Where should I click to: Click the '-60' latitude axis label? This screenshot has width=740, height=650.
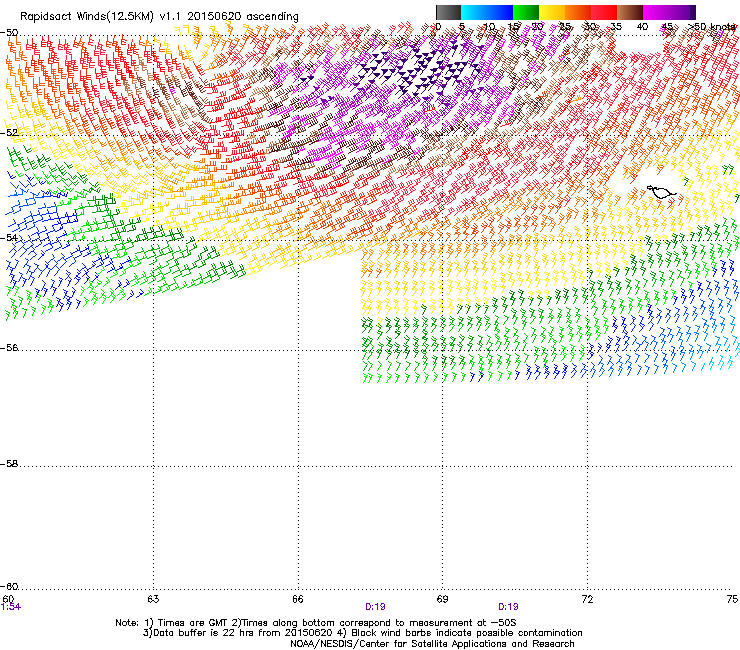pos(9,586)
